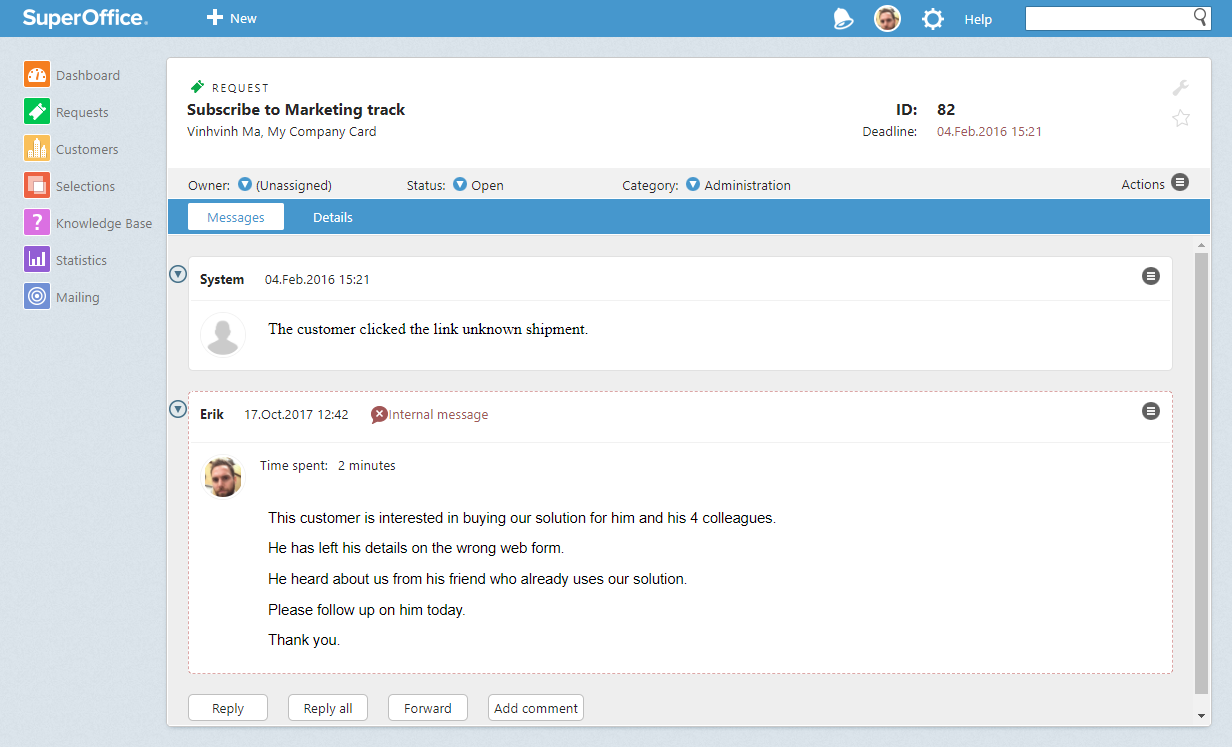Collapse Erik's internal message

click(x=178, y=409)
